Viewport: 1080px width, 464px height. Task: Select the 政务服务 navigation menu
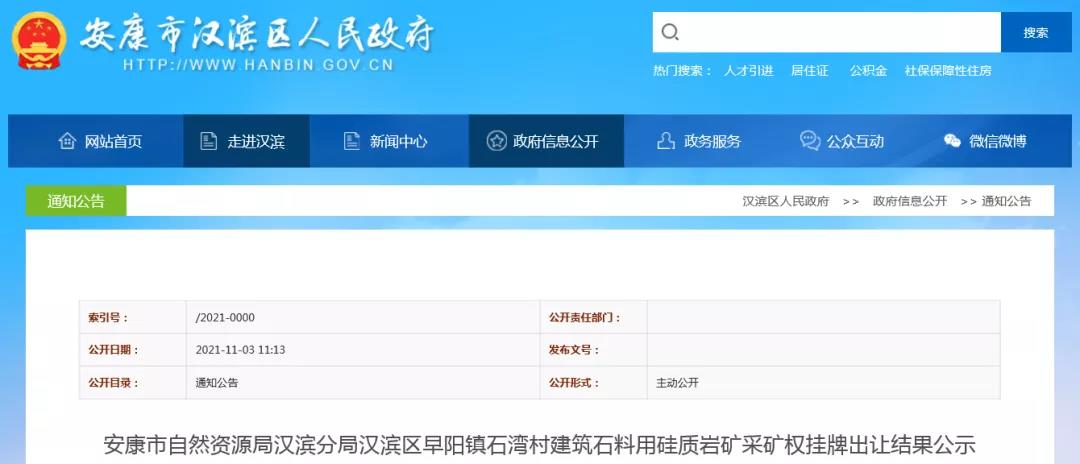point(712,141)
